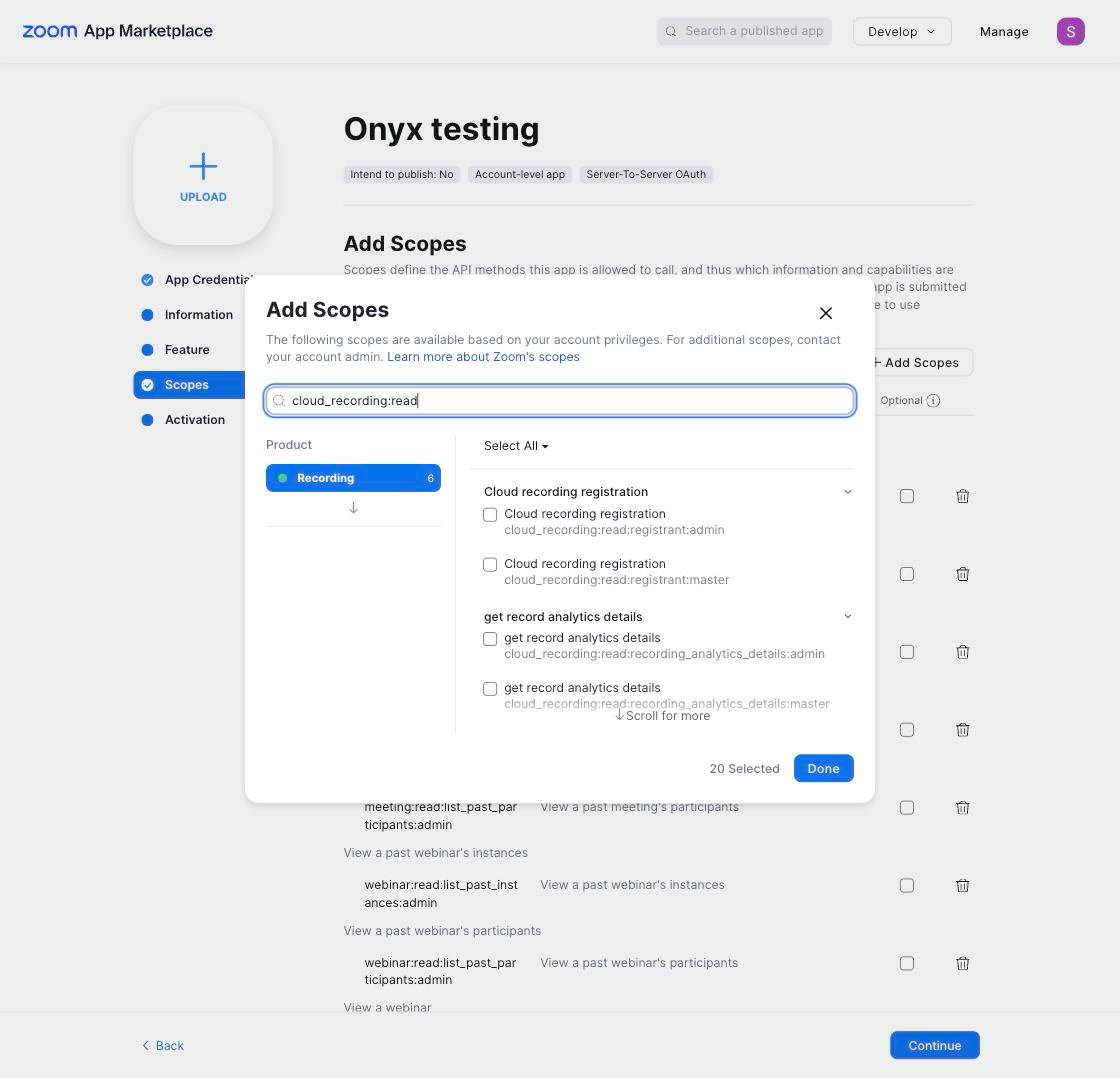Click the Account-level app tag

(x=519, y=174)
